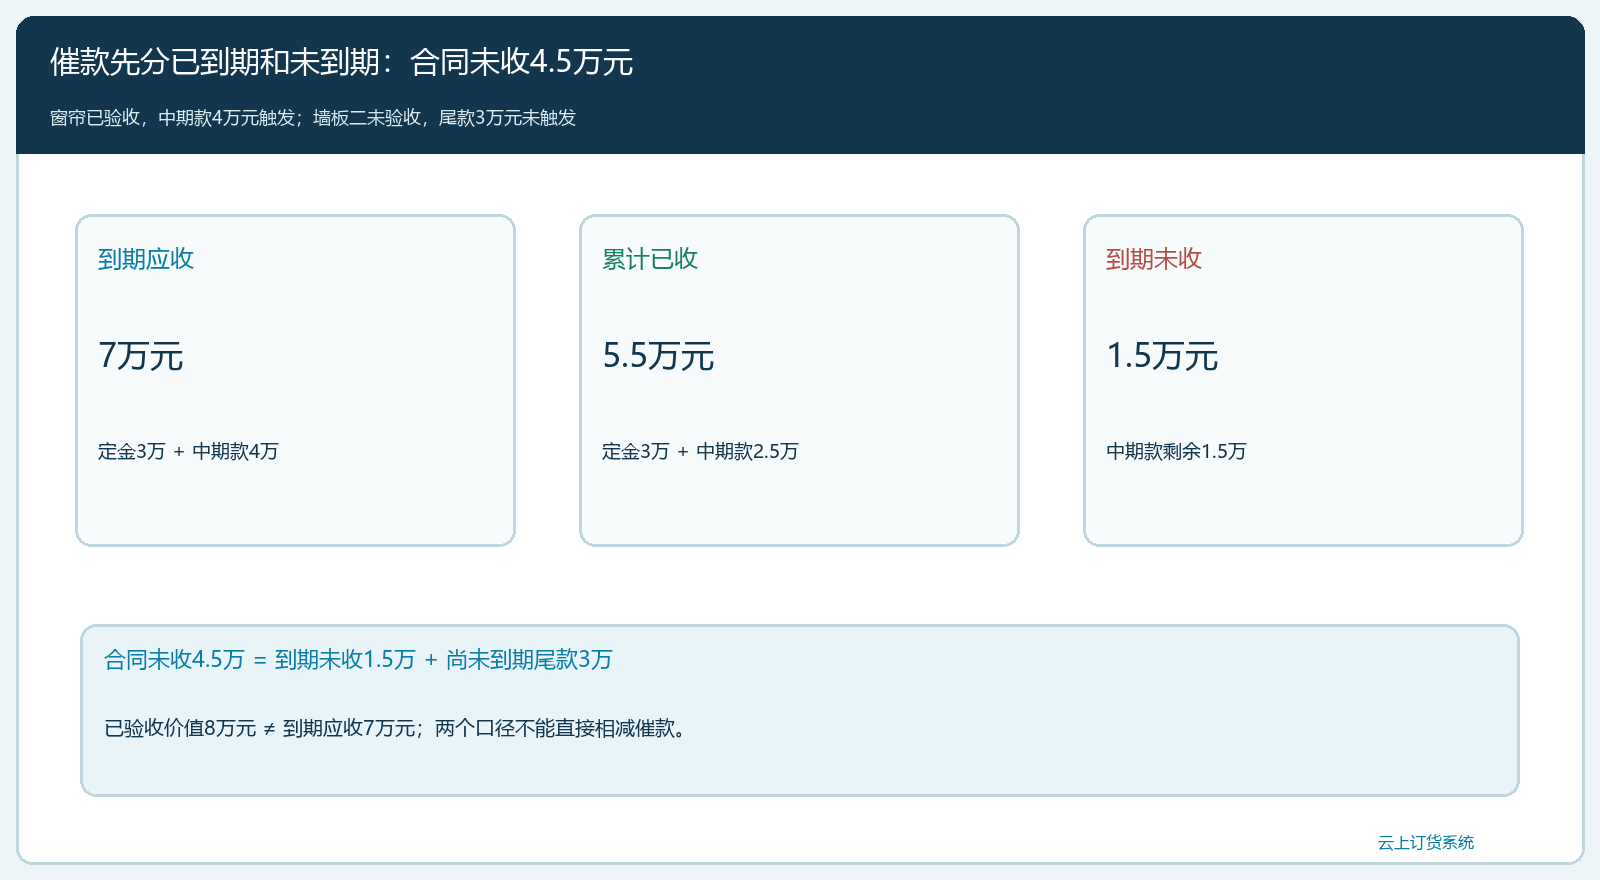
Task: Select the 累计已收 card heading
Action: (x=650, y=259)
